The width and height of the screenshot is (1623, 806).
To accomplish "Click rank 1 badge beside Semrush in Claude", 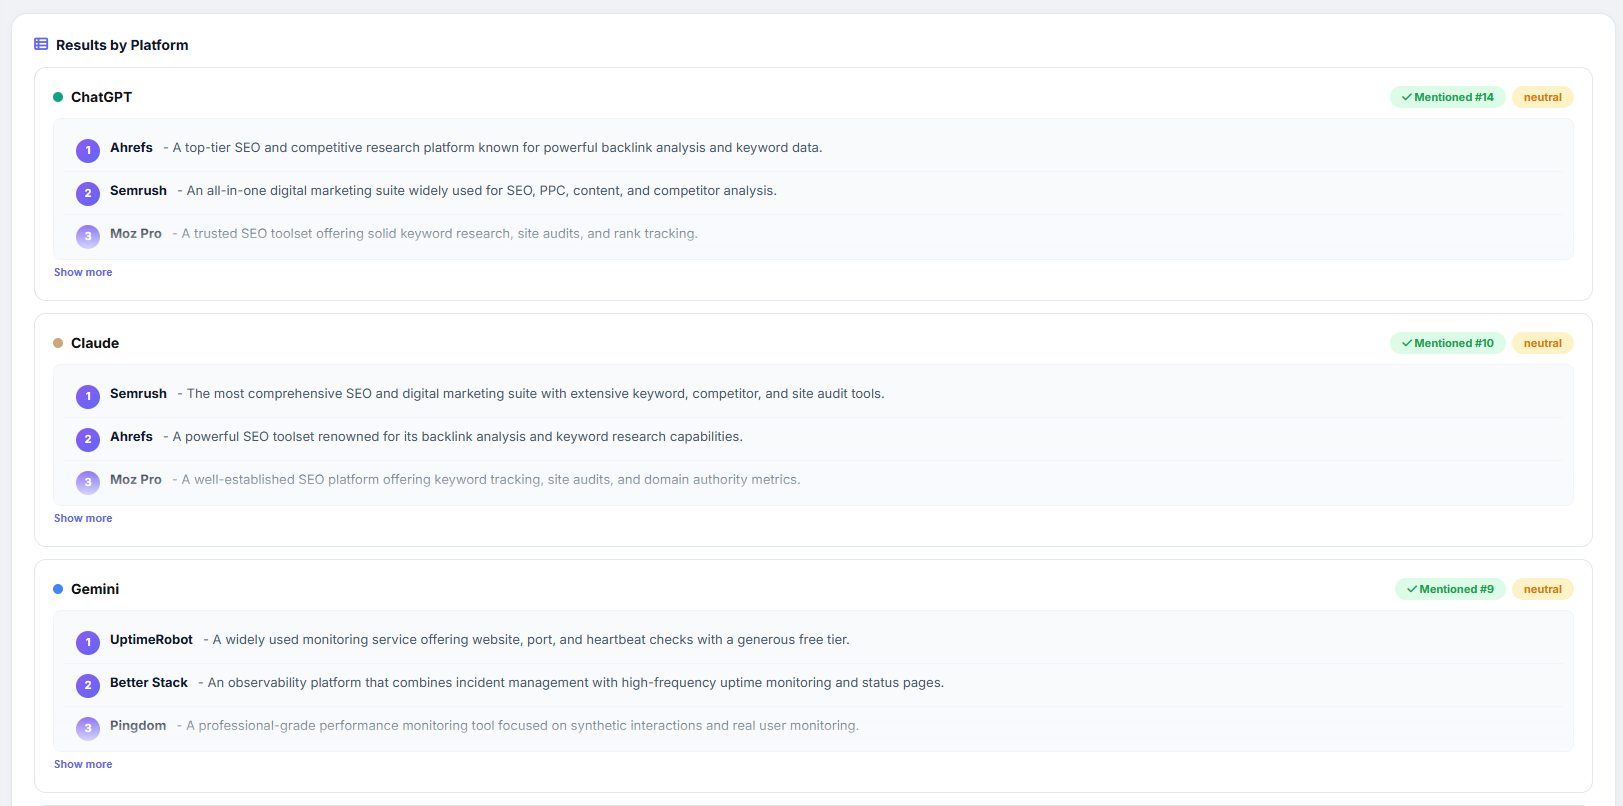I will [88, 396].
